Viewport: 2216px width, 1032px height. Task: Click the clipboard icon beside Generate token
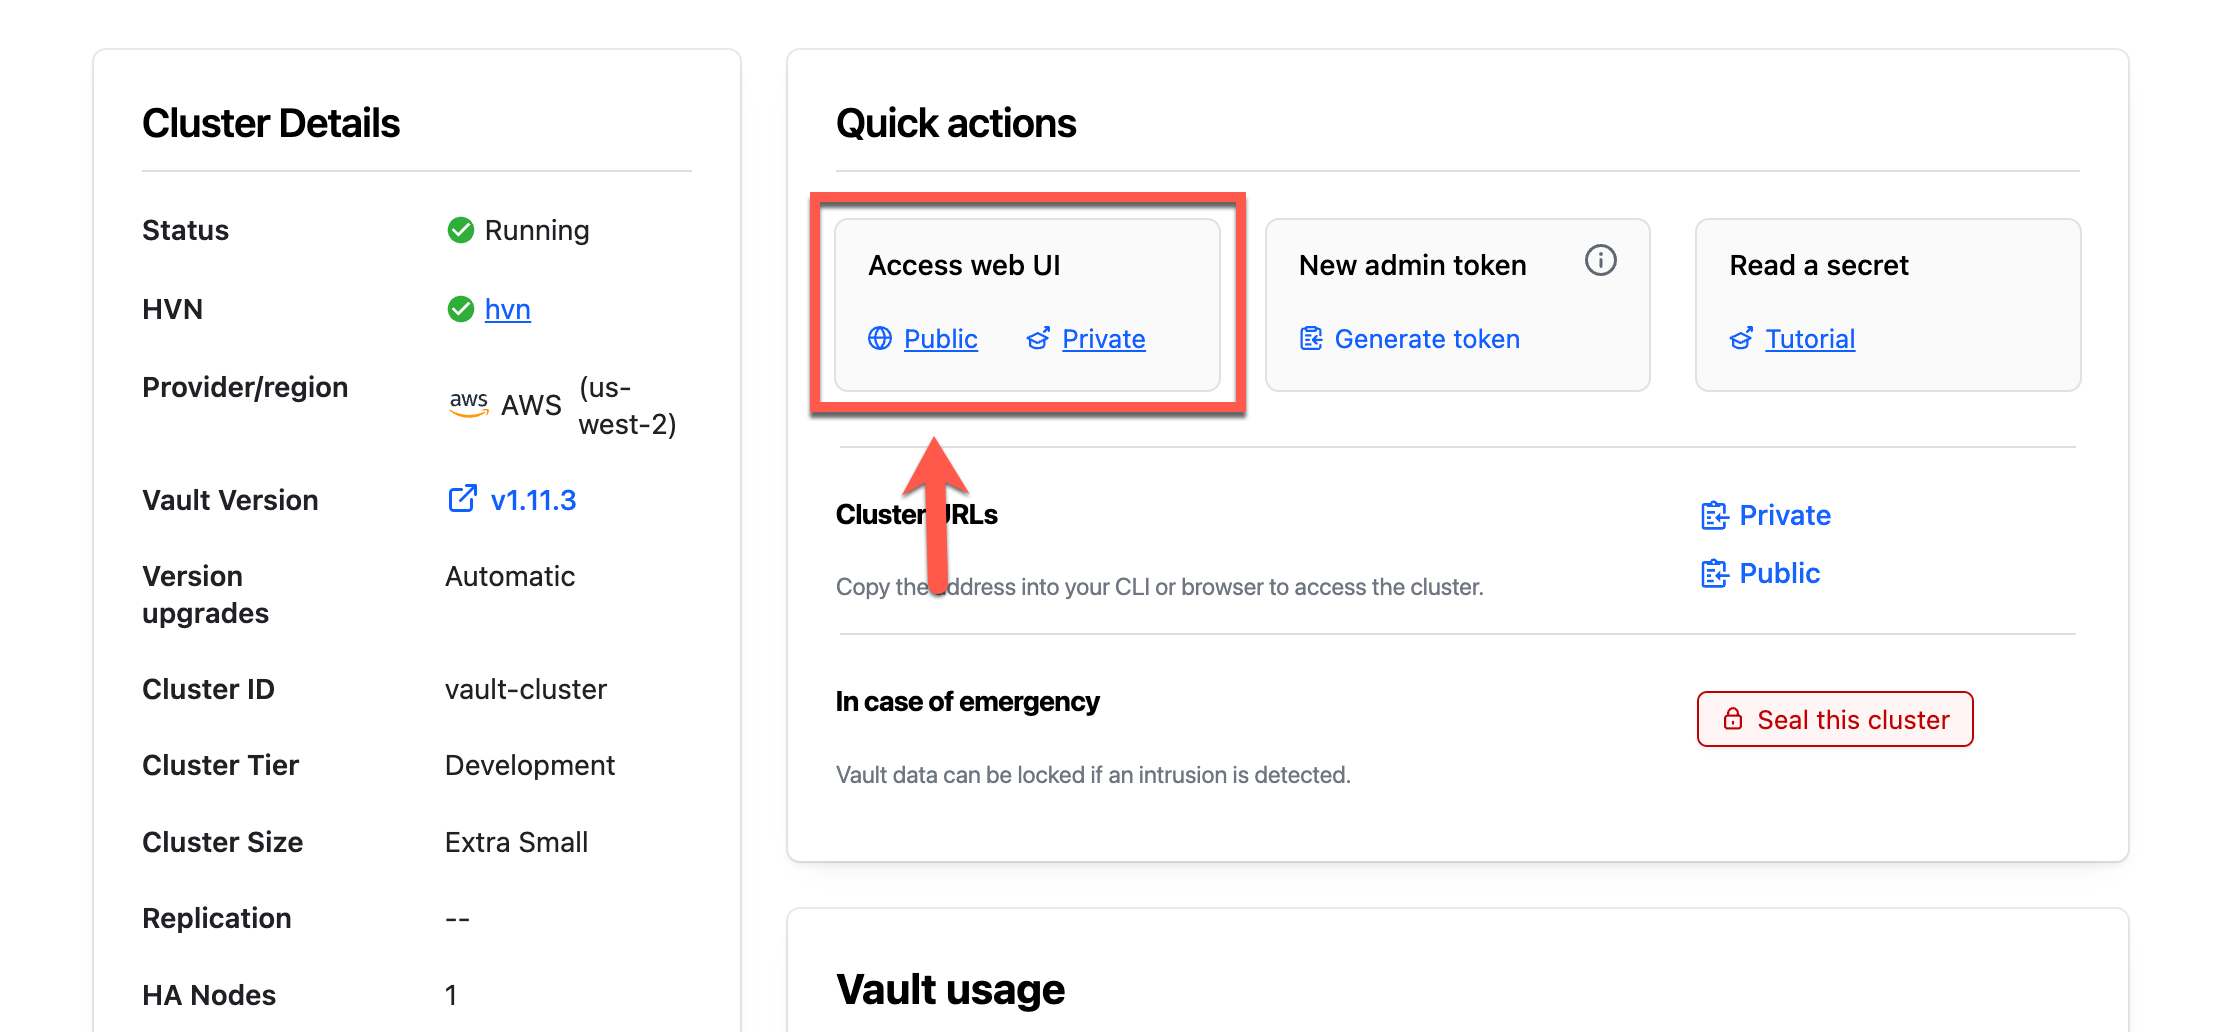pyautogui.click(x=1311, y=339)
